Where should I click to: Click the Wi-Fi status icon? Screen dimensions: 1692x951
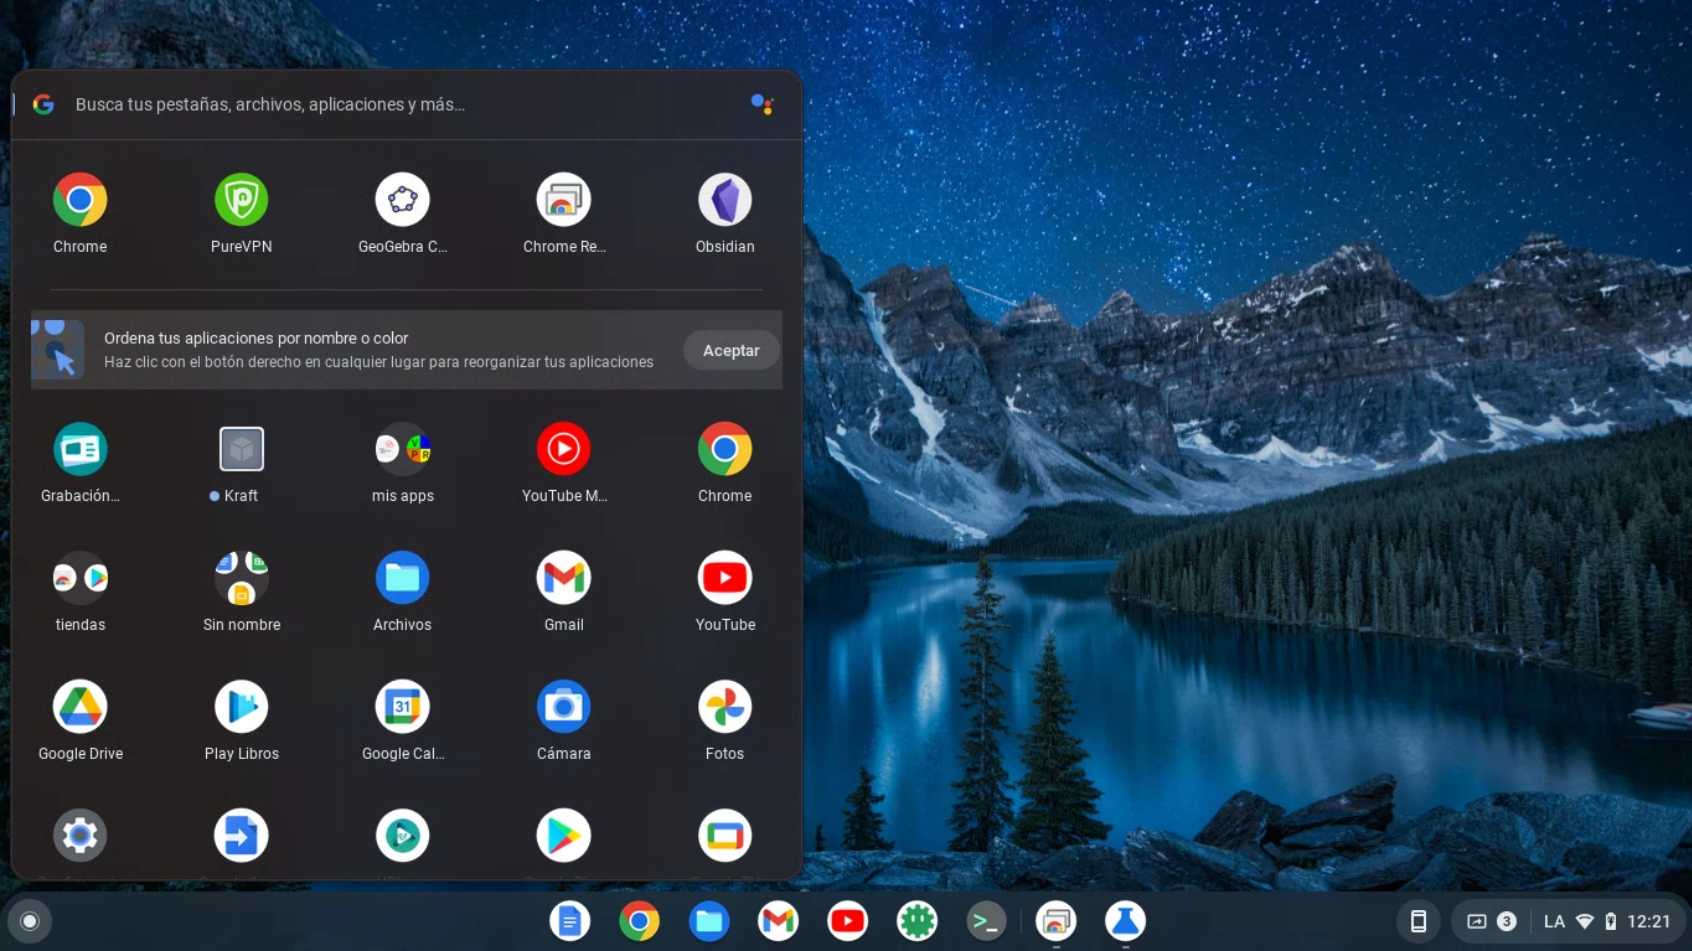point(1584,921)
